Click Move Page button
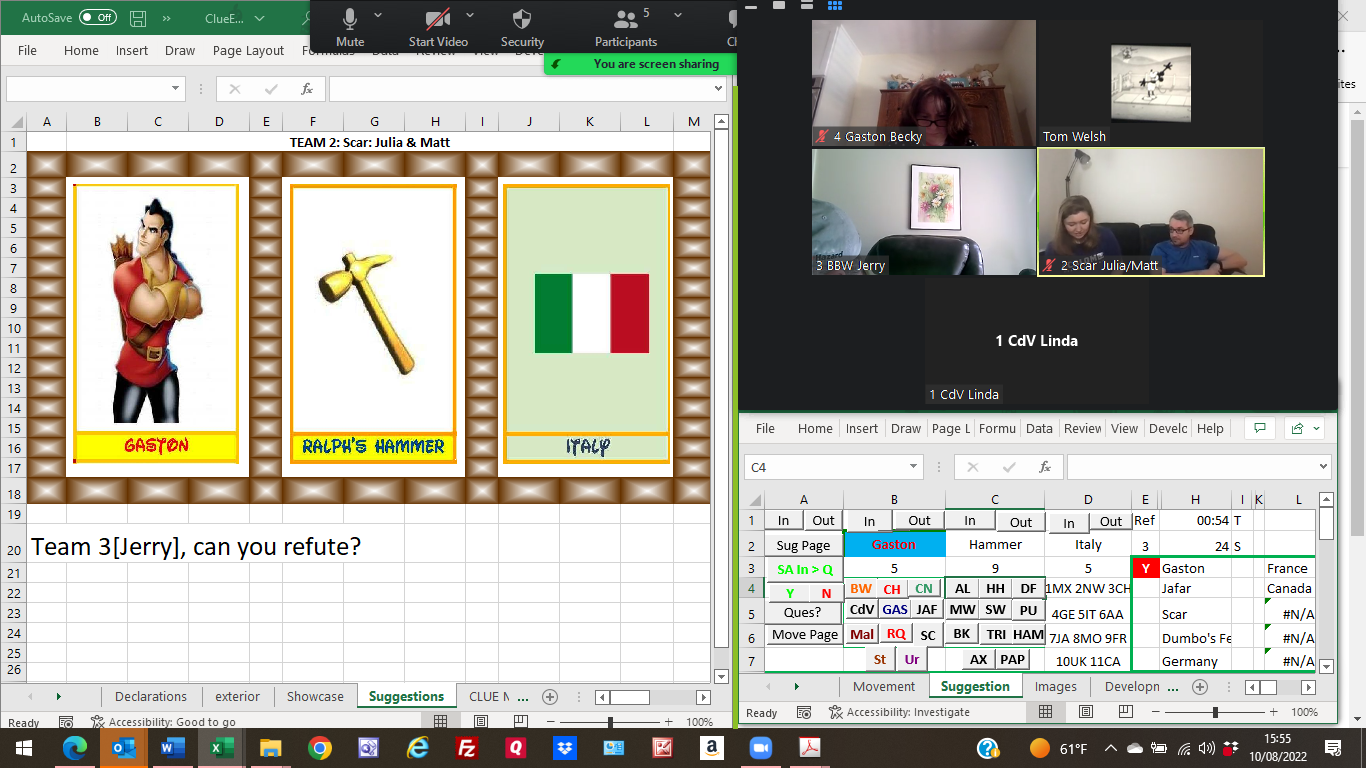Screen dimensions: 1366x768 (x=805, y=634)
